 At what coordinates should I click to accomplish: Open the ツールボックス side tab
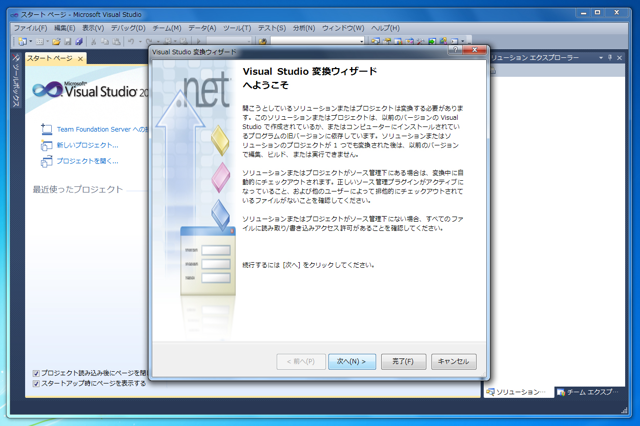tap(16, 81)
